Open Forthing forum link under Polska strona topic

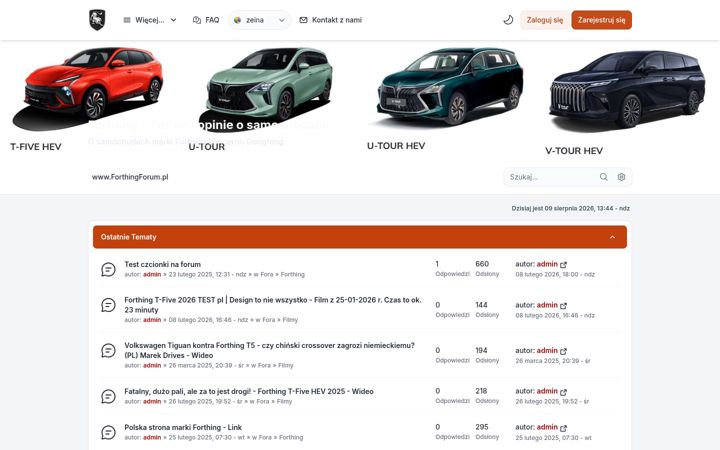291,438
